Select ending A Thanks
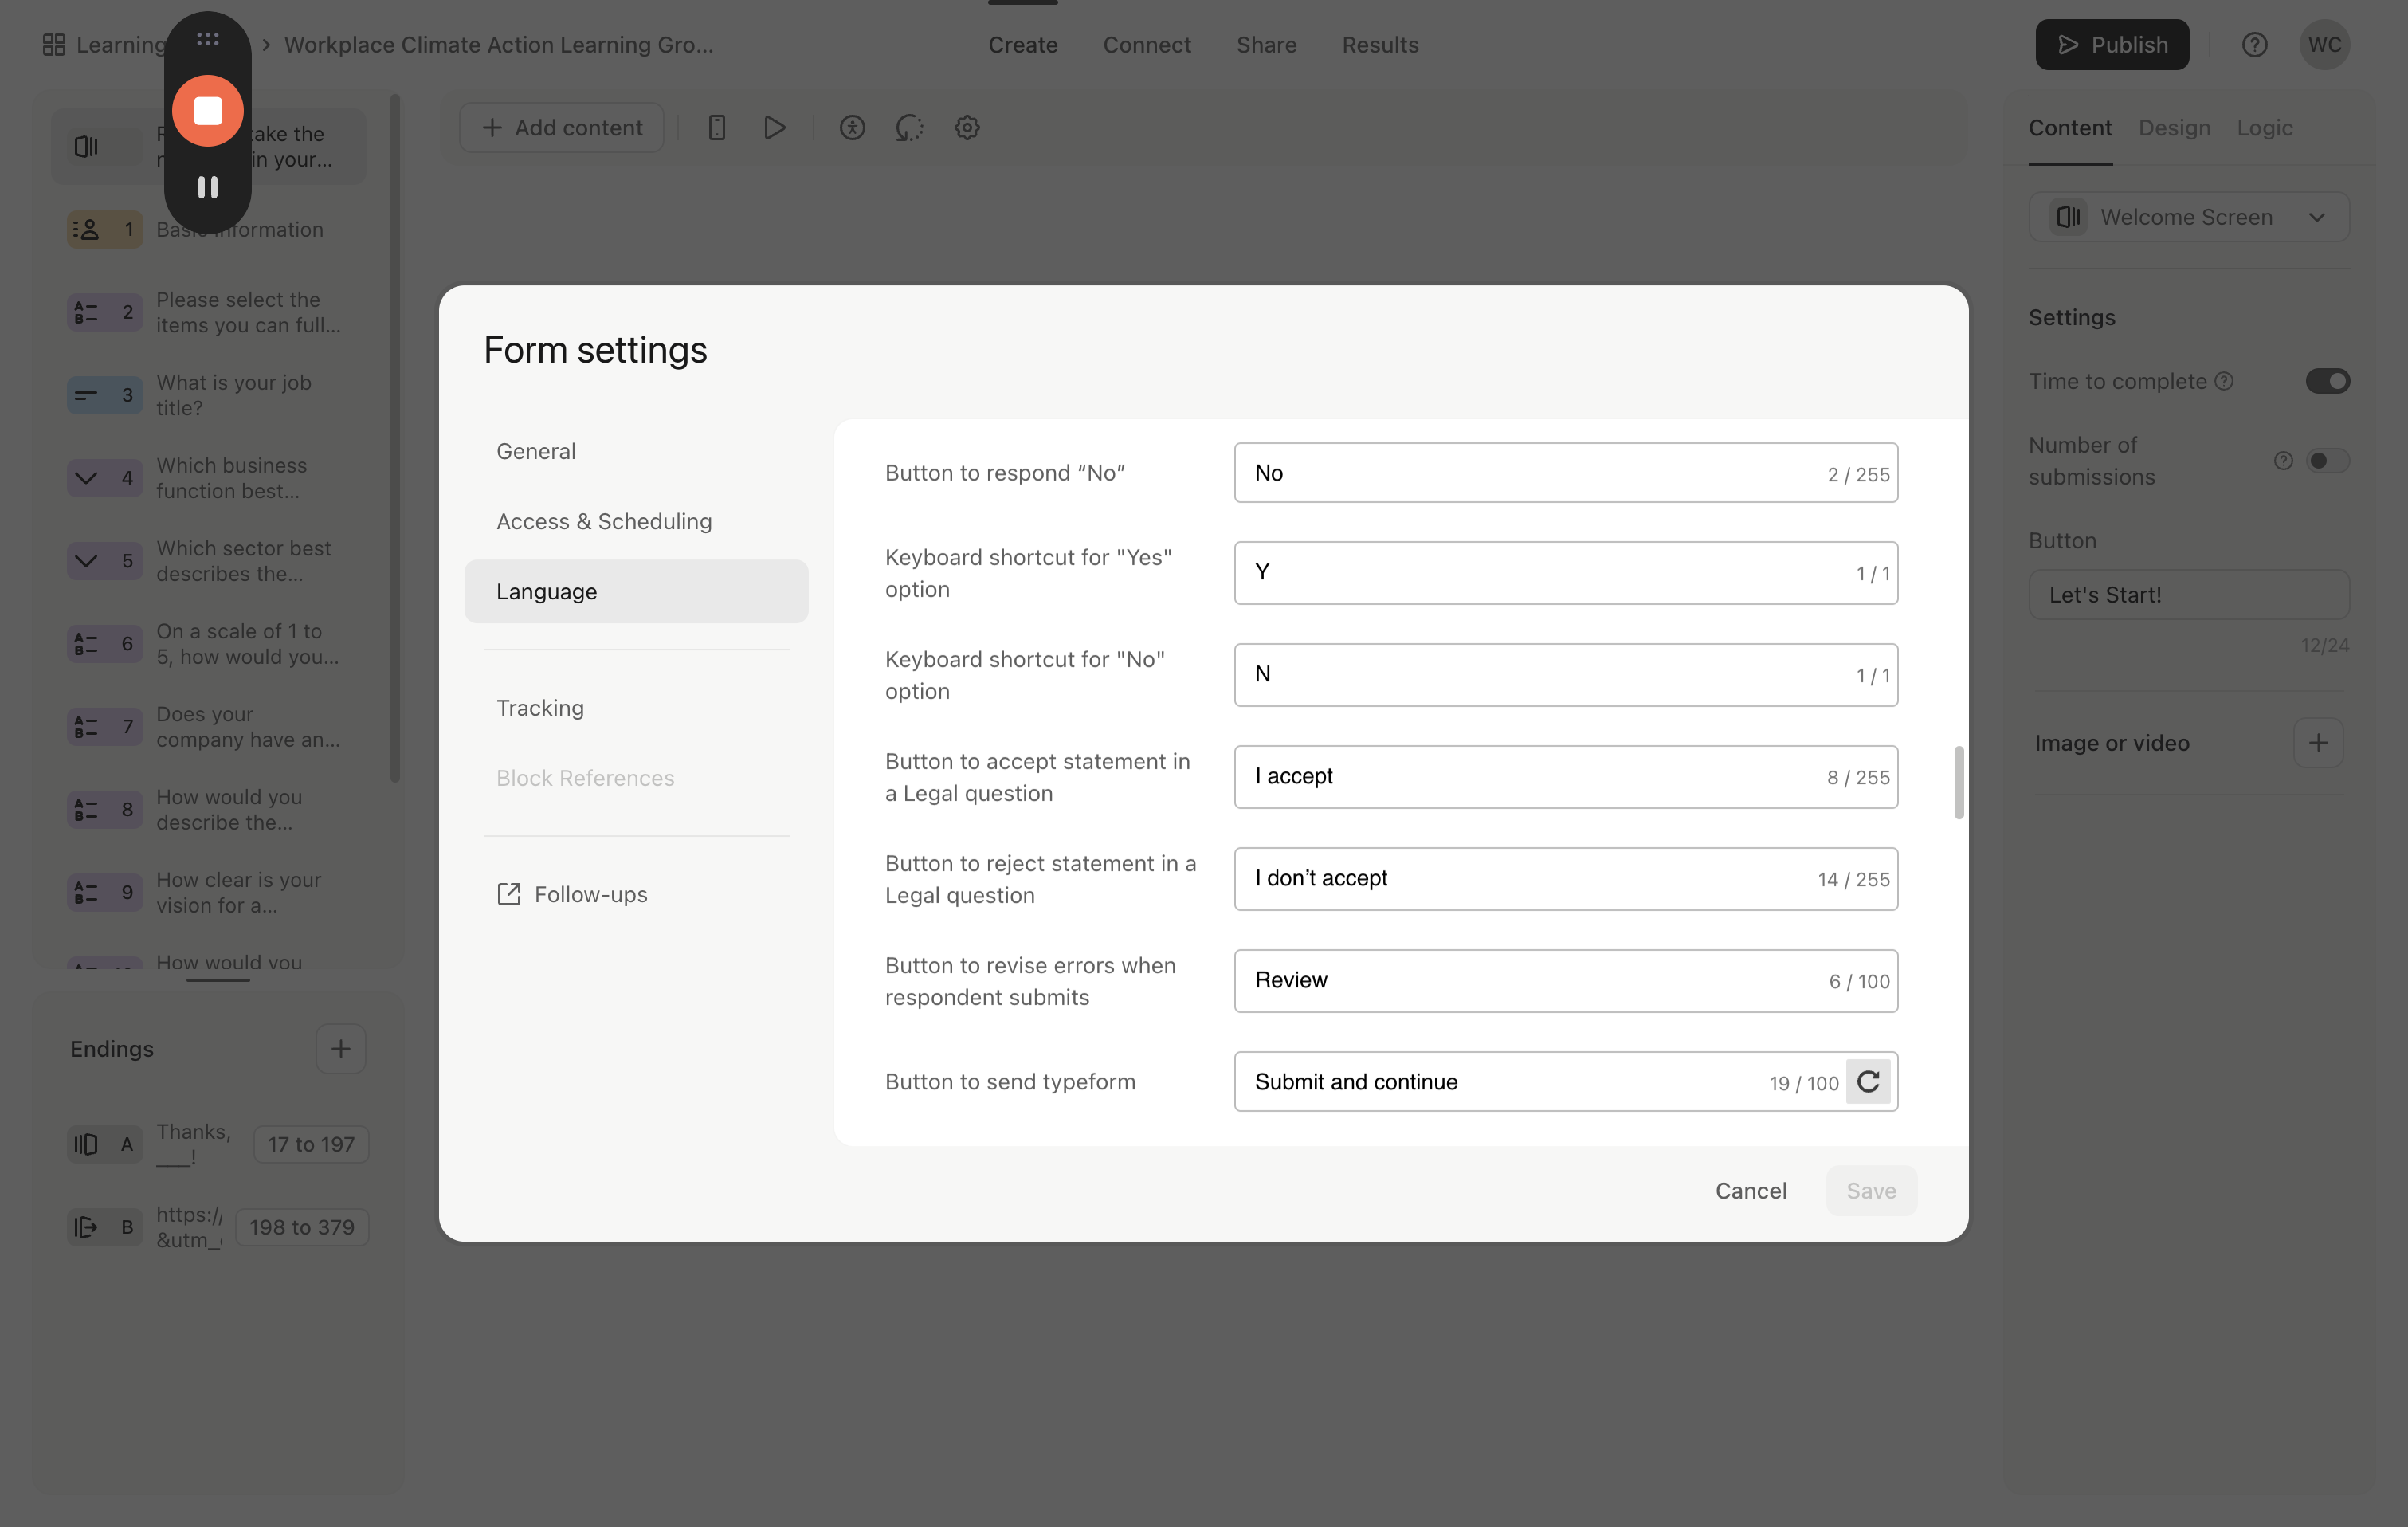 [x=209, y=1144]
